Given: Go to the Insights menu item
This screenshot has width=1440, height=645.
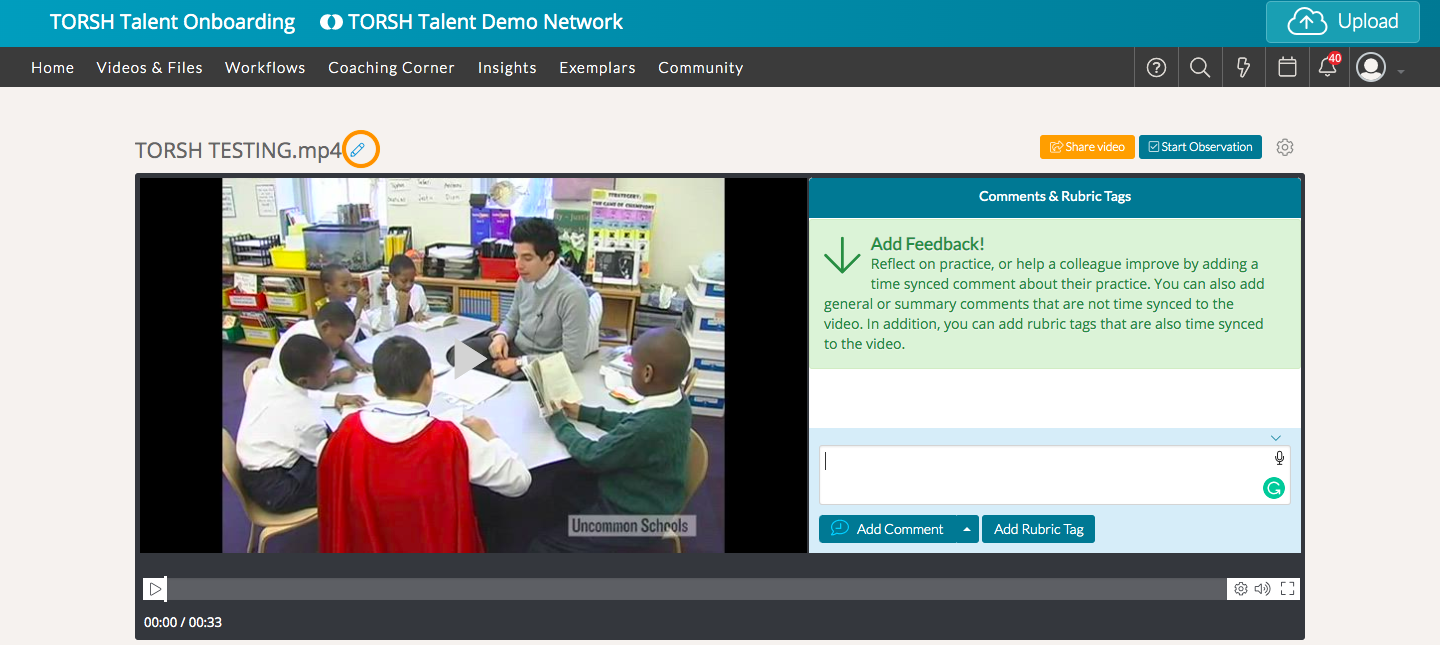Looking at the screenshot, I should 507,68.
